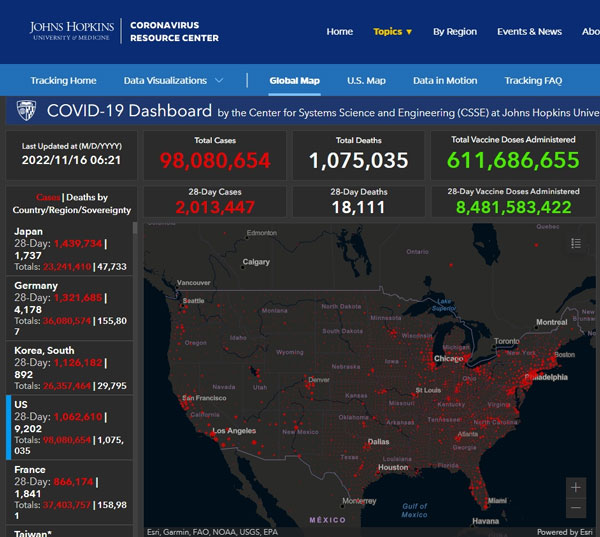
Task: Click the Seattle label on the map
Action: pyautogui.click(x=193, y=301)
